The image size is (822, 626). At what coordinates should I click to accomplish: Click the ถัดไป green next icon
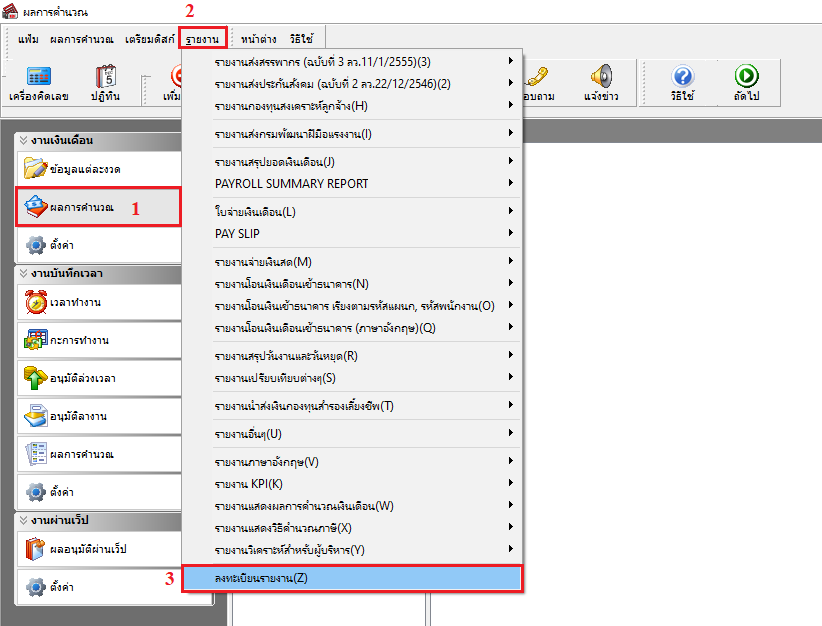tap(746, 83)
